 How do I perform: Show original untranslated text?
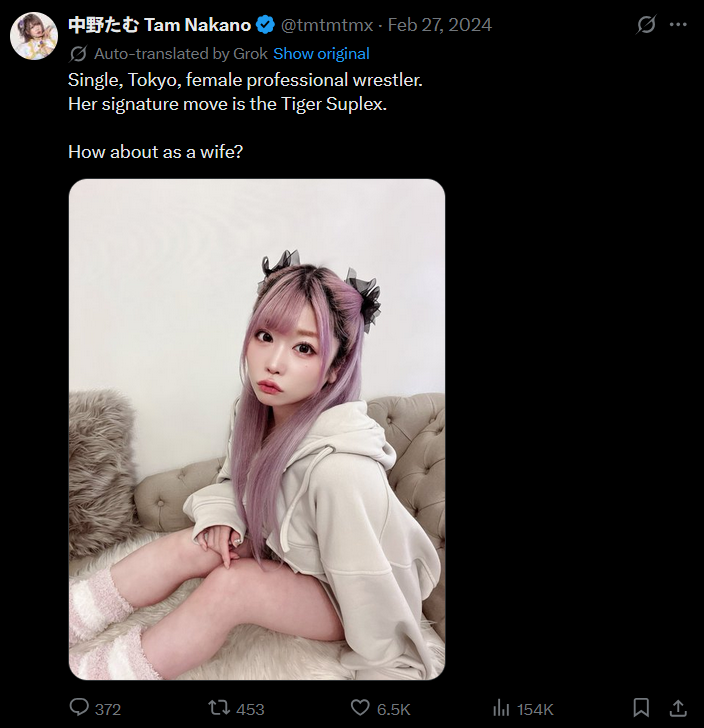pos(321,54)
